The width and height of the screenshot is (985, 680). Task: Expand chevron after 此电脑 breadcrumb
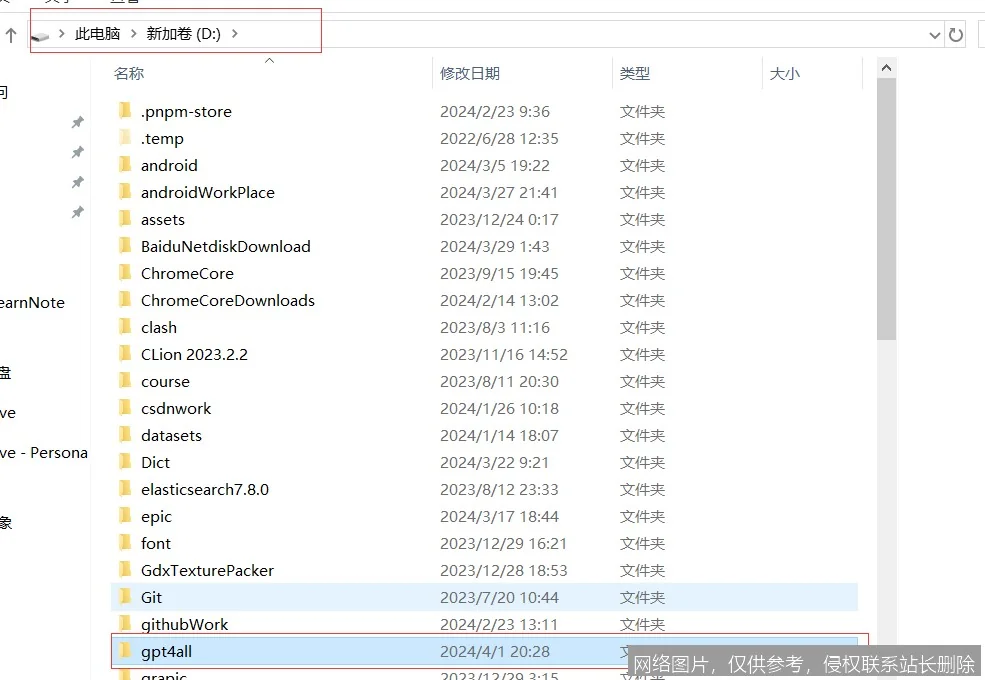point(133,34)
